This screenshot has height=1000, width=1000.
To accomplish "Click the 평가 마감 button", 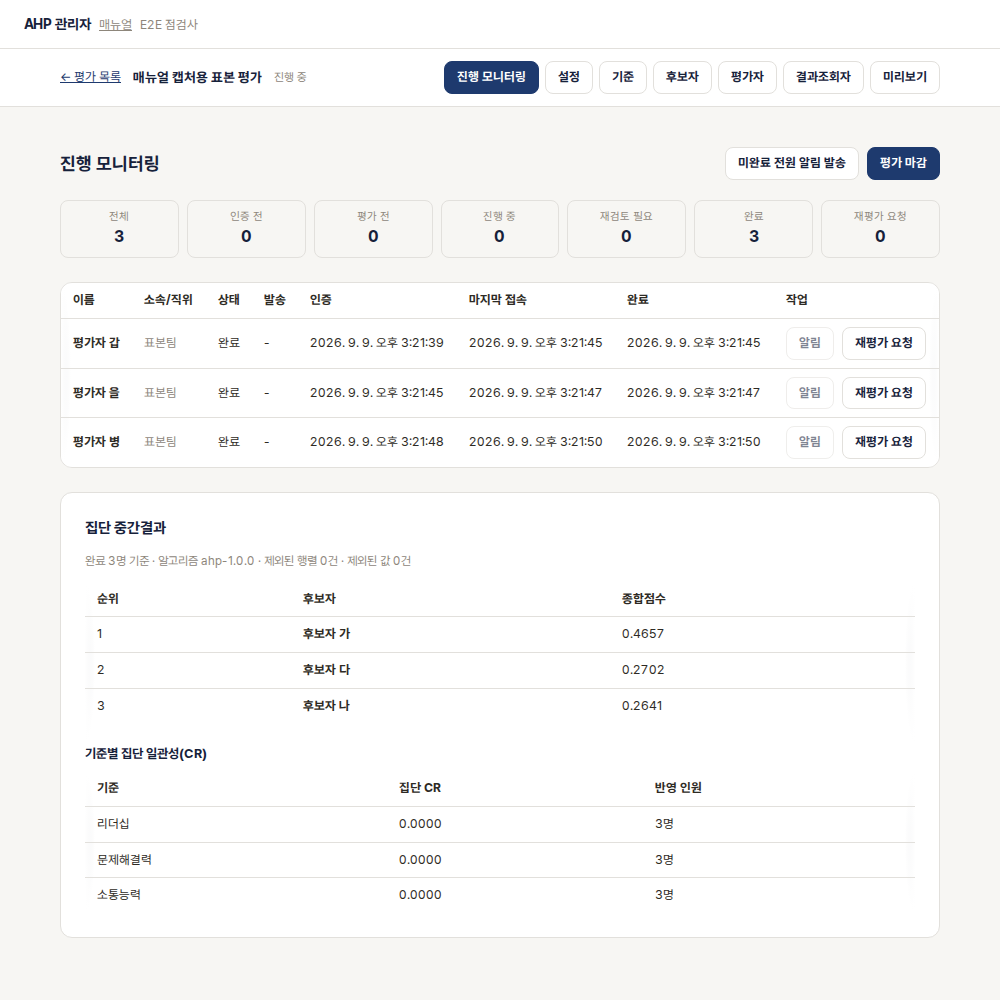I will click(903, 163).
